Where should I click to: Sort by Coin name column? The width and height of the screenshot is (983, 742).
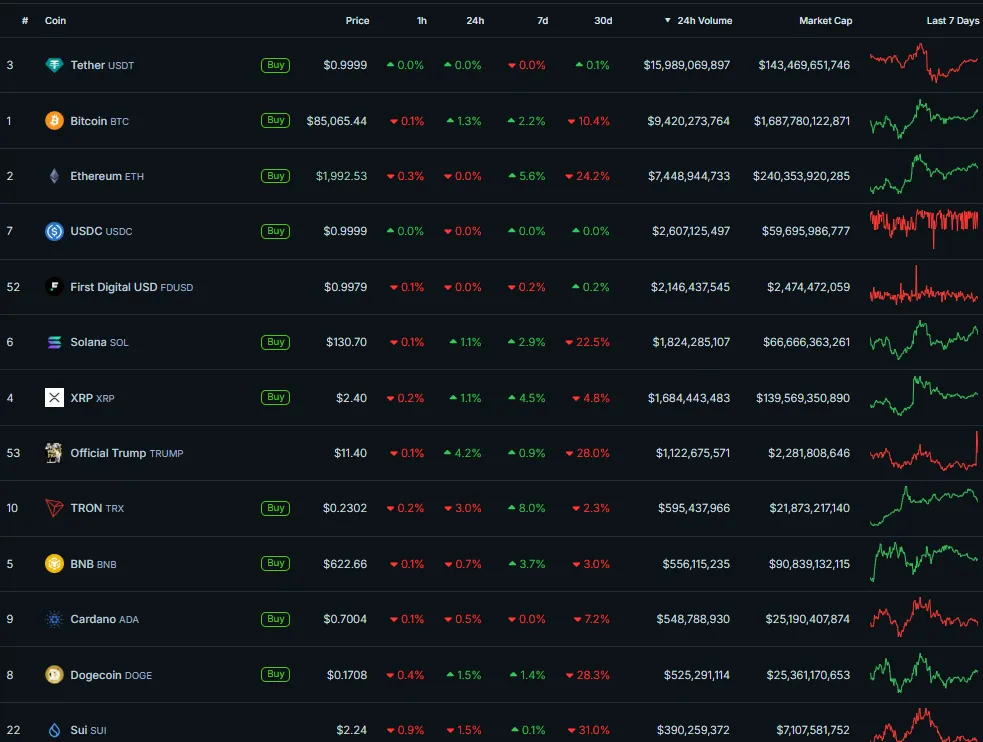tap(55, 21)
